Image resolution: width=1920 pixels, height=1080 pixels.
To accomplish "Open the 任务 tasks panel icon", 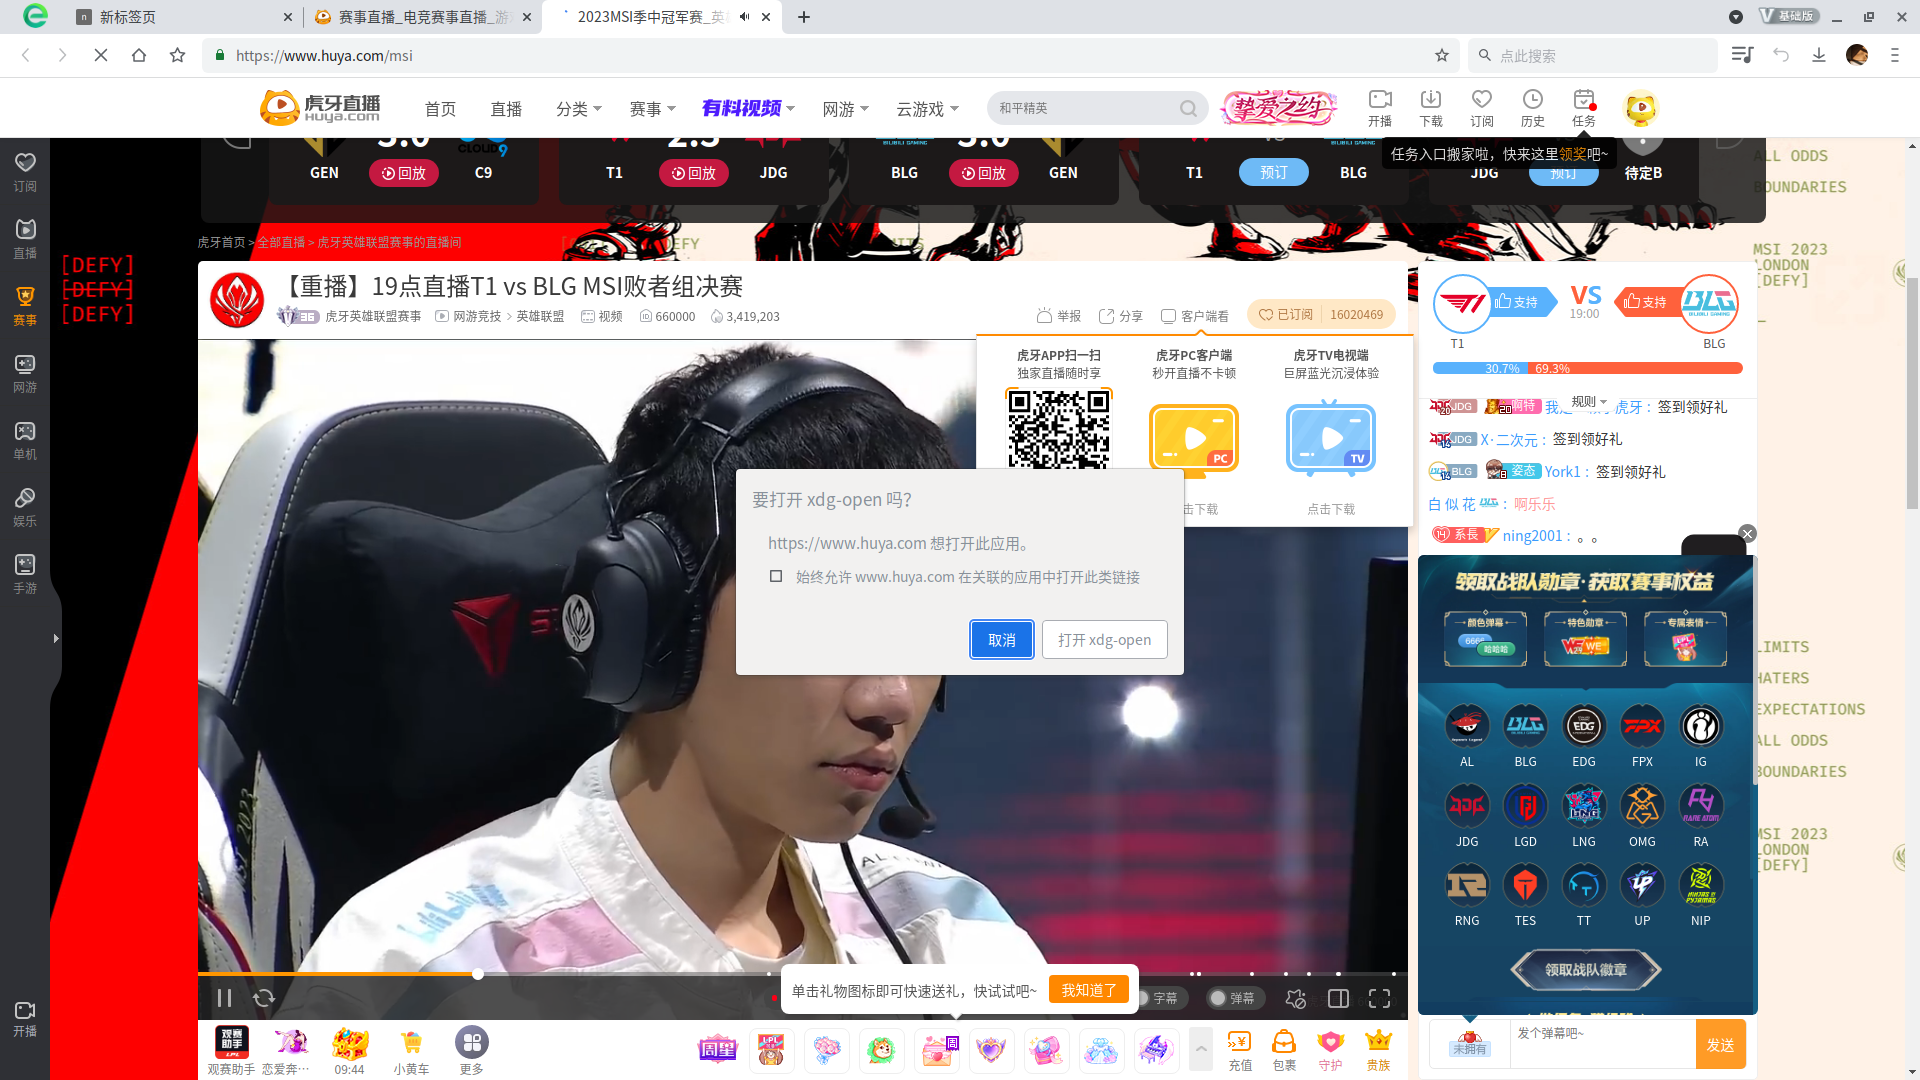I will click(x=1583, y=107).
